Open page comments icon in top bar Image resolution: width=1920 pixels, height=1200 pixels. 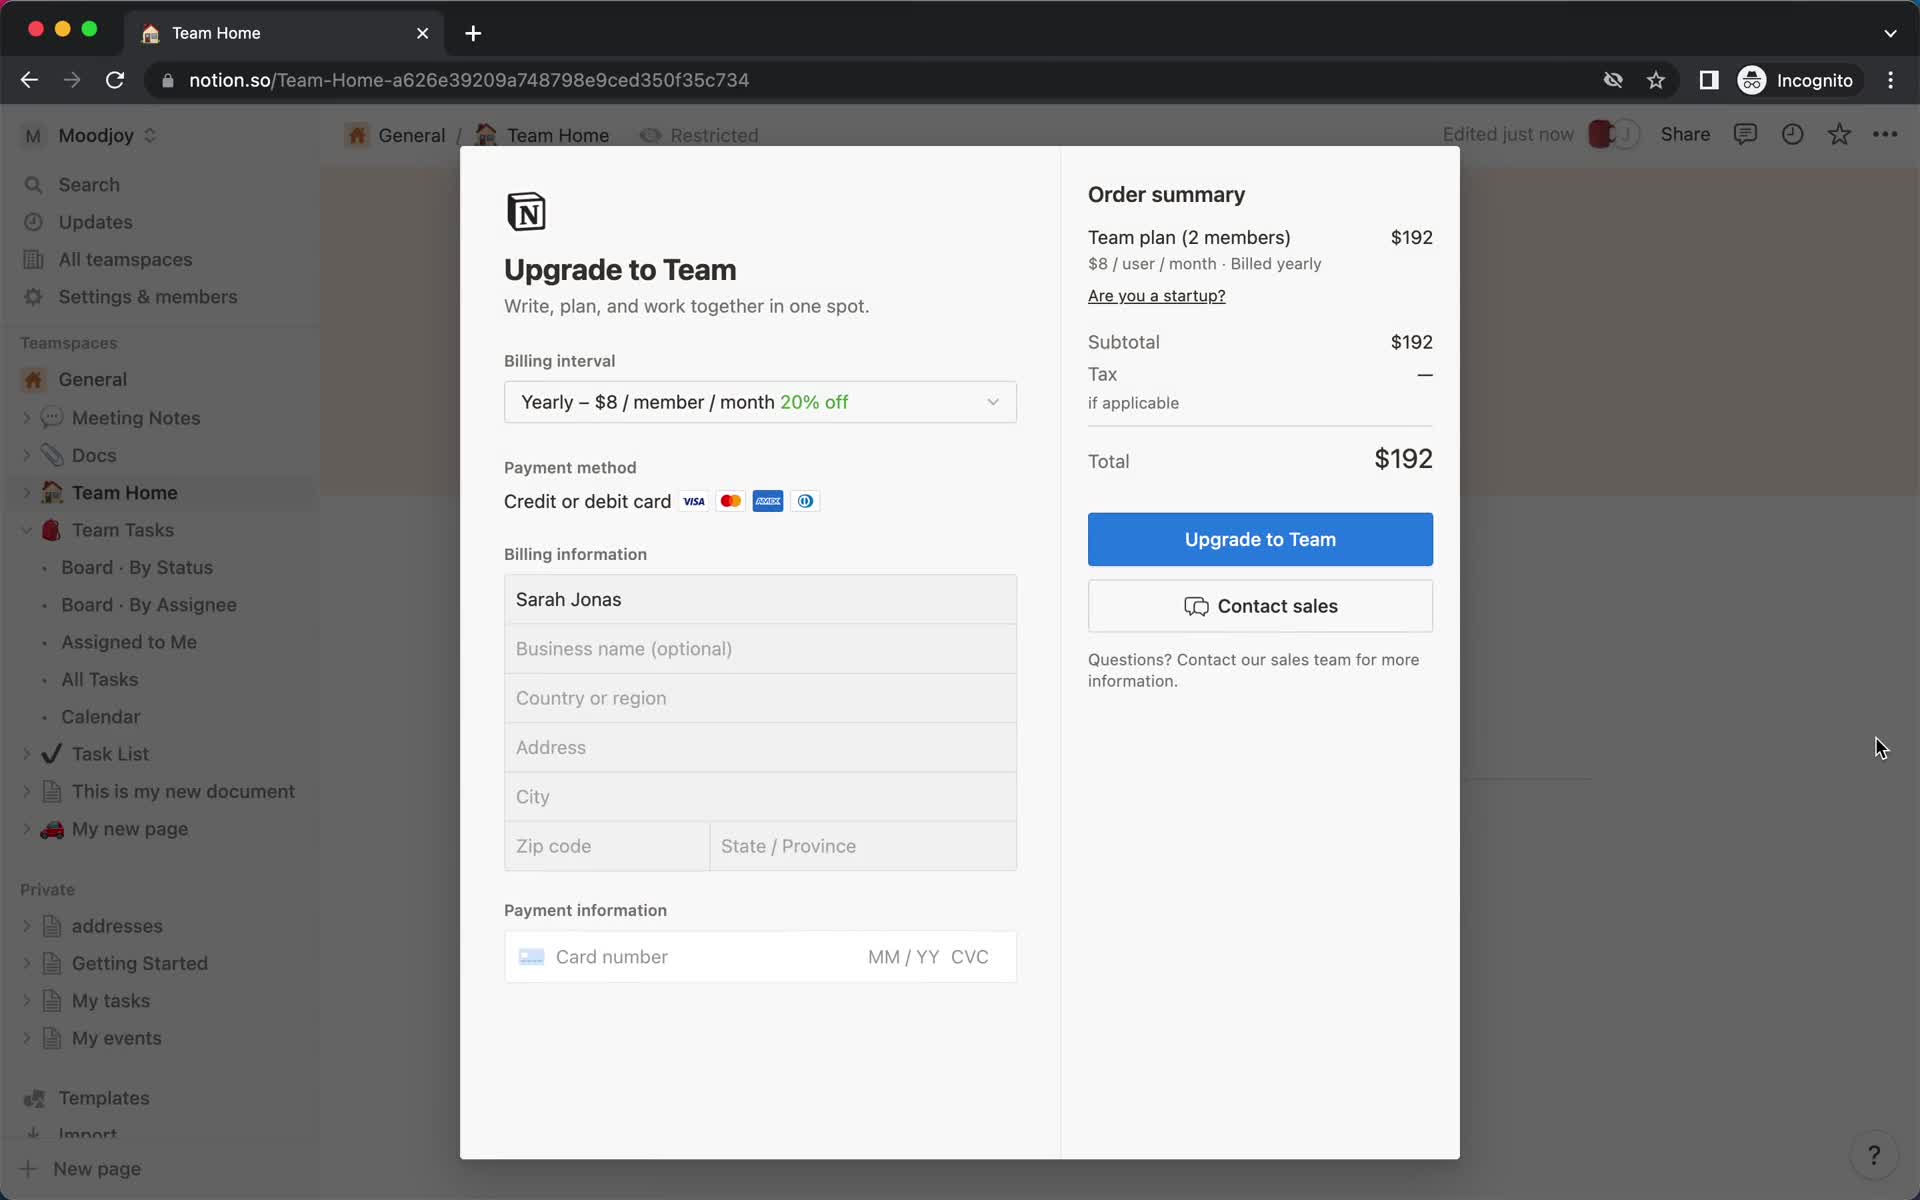point(1745,134)
